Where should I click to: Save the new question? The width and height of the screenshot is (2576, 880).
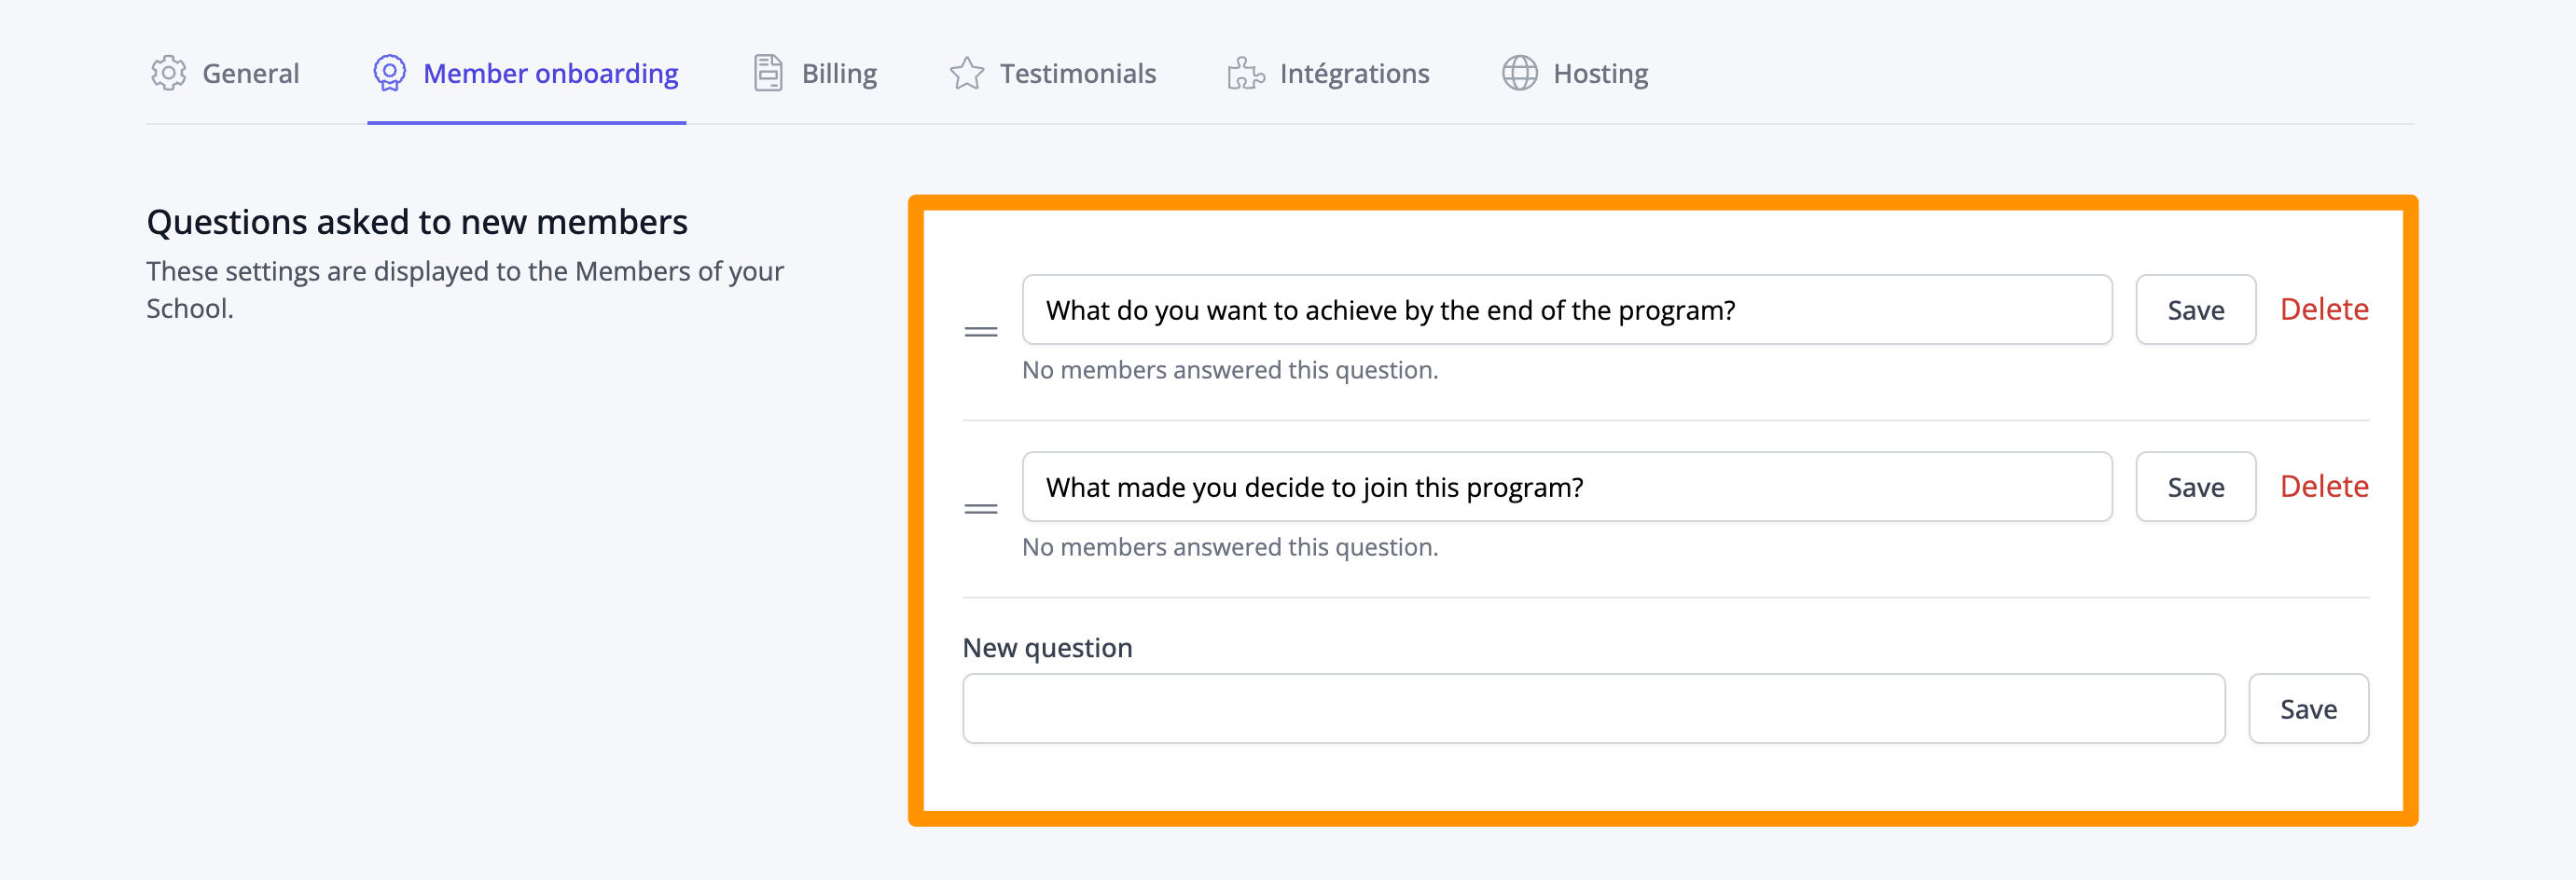tap(2308, 708)
